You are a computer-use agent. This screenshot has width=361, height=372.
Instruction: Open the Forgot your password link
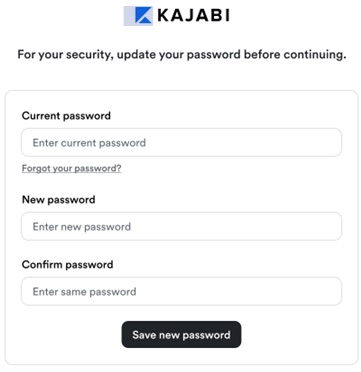[x=71, y=168]
